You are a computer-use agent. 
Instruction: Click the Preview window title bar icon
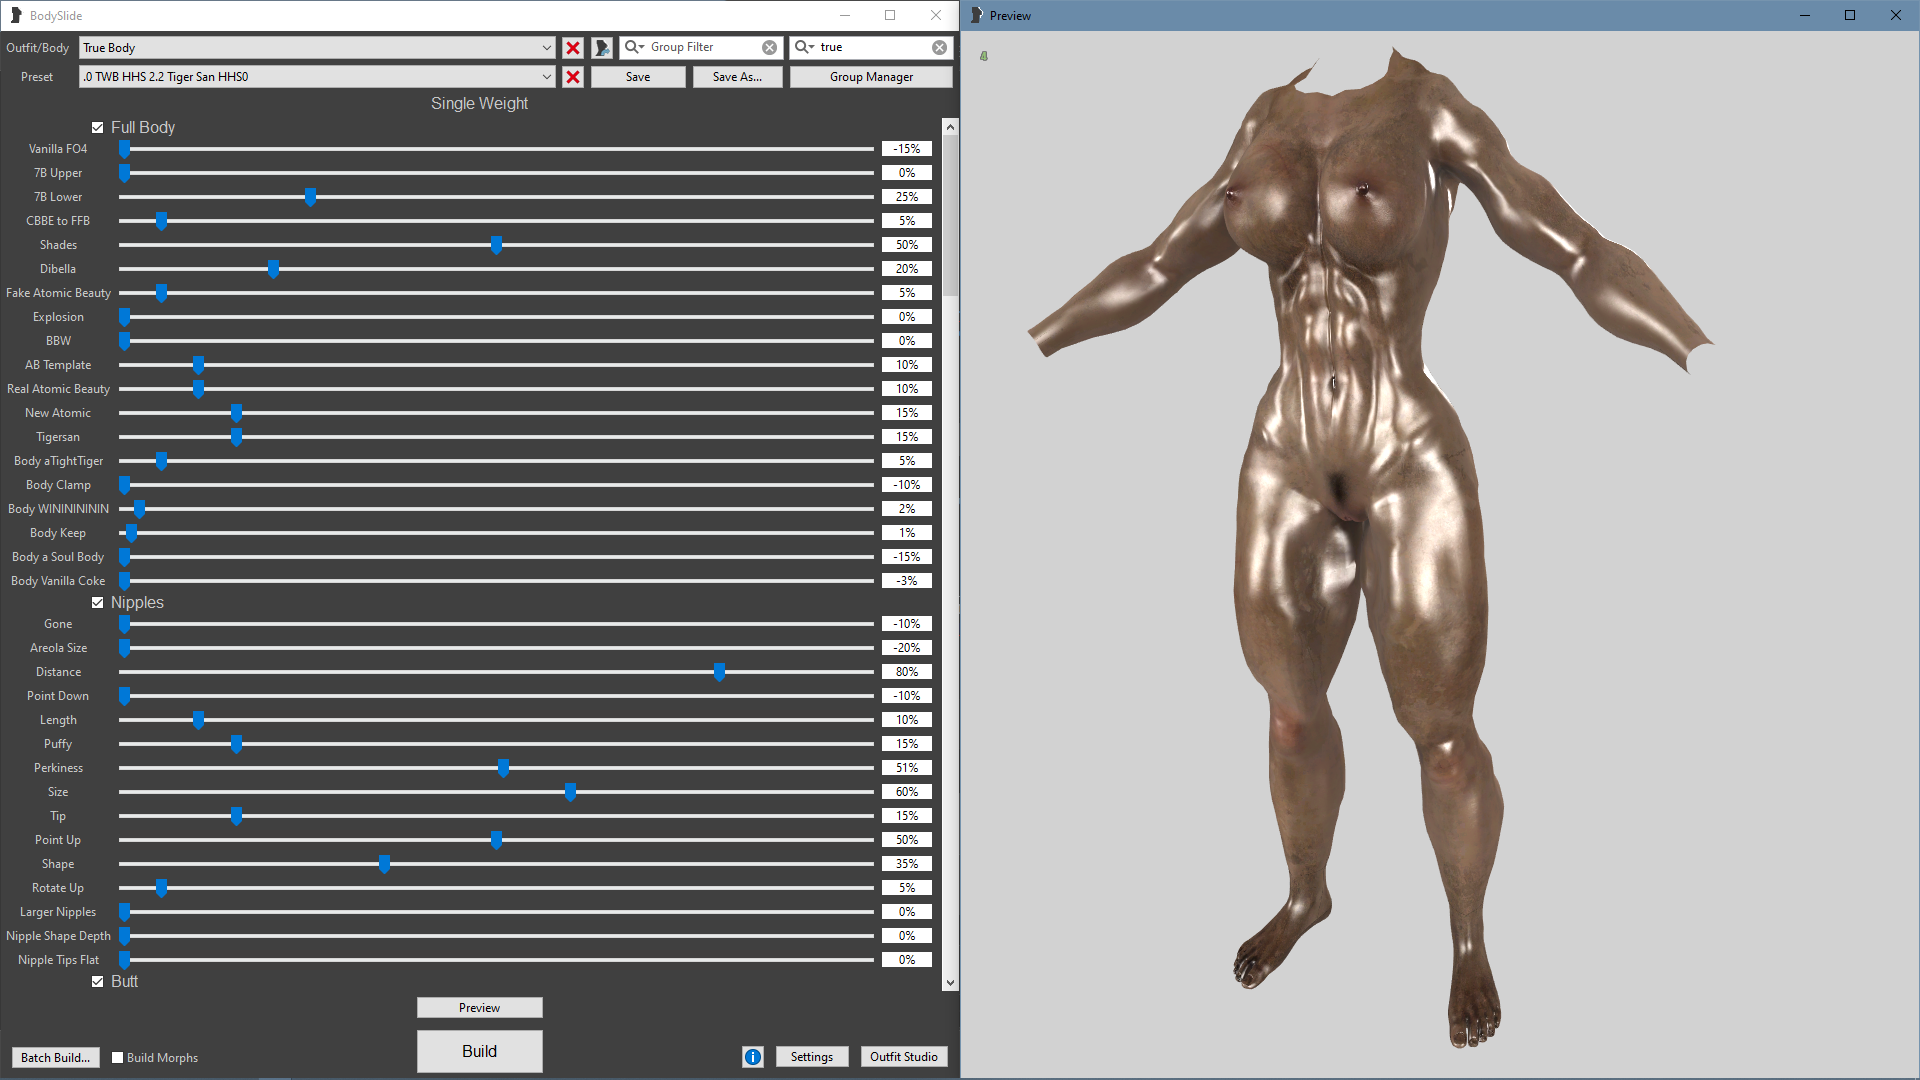pyautogui.click(x=976, y=15)
